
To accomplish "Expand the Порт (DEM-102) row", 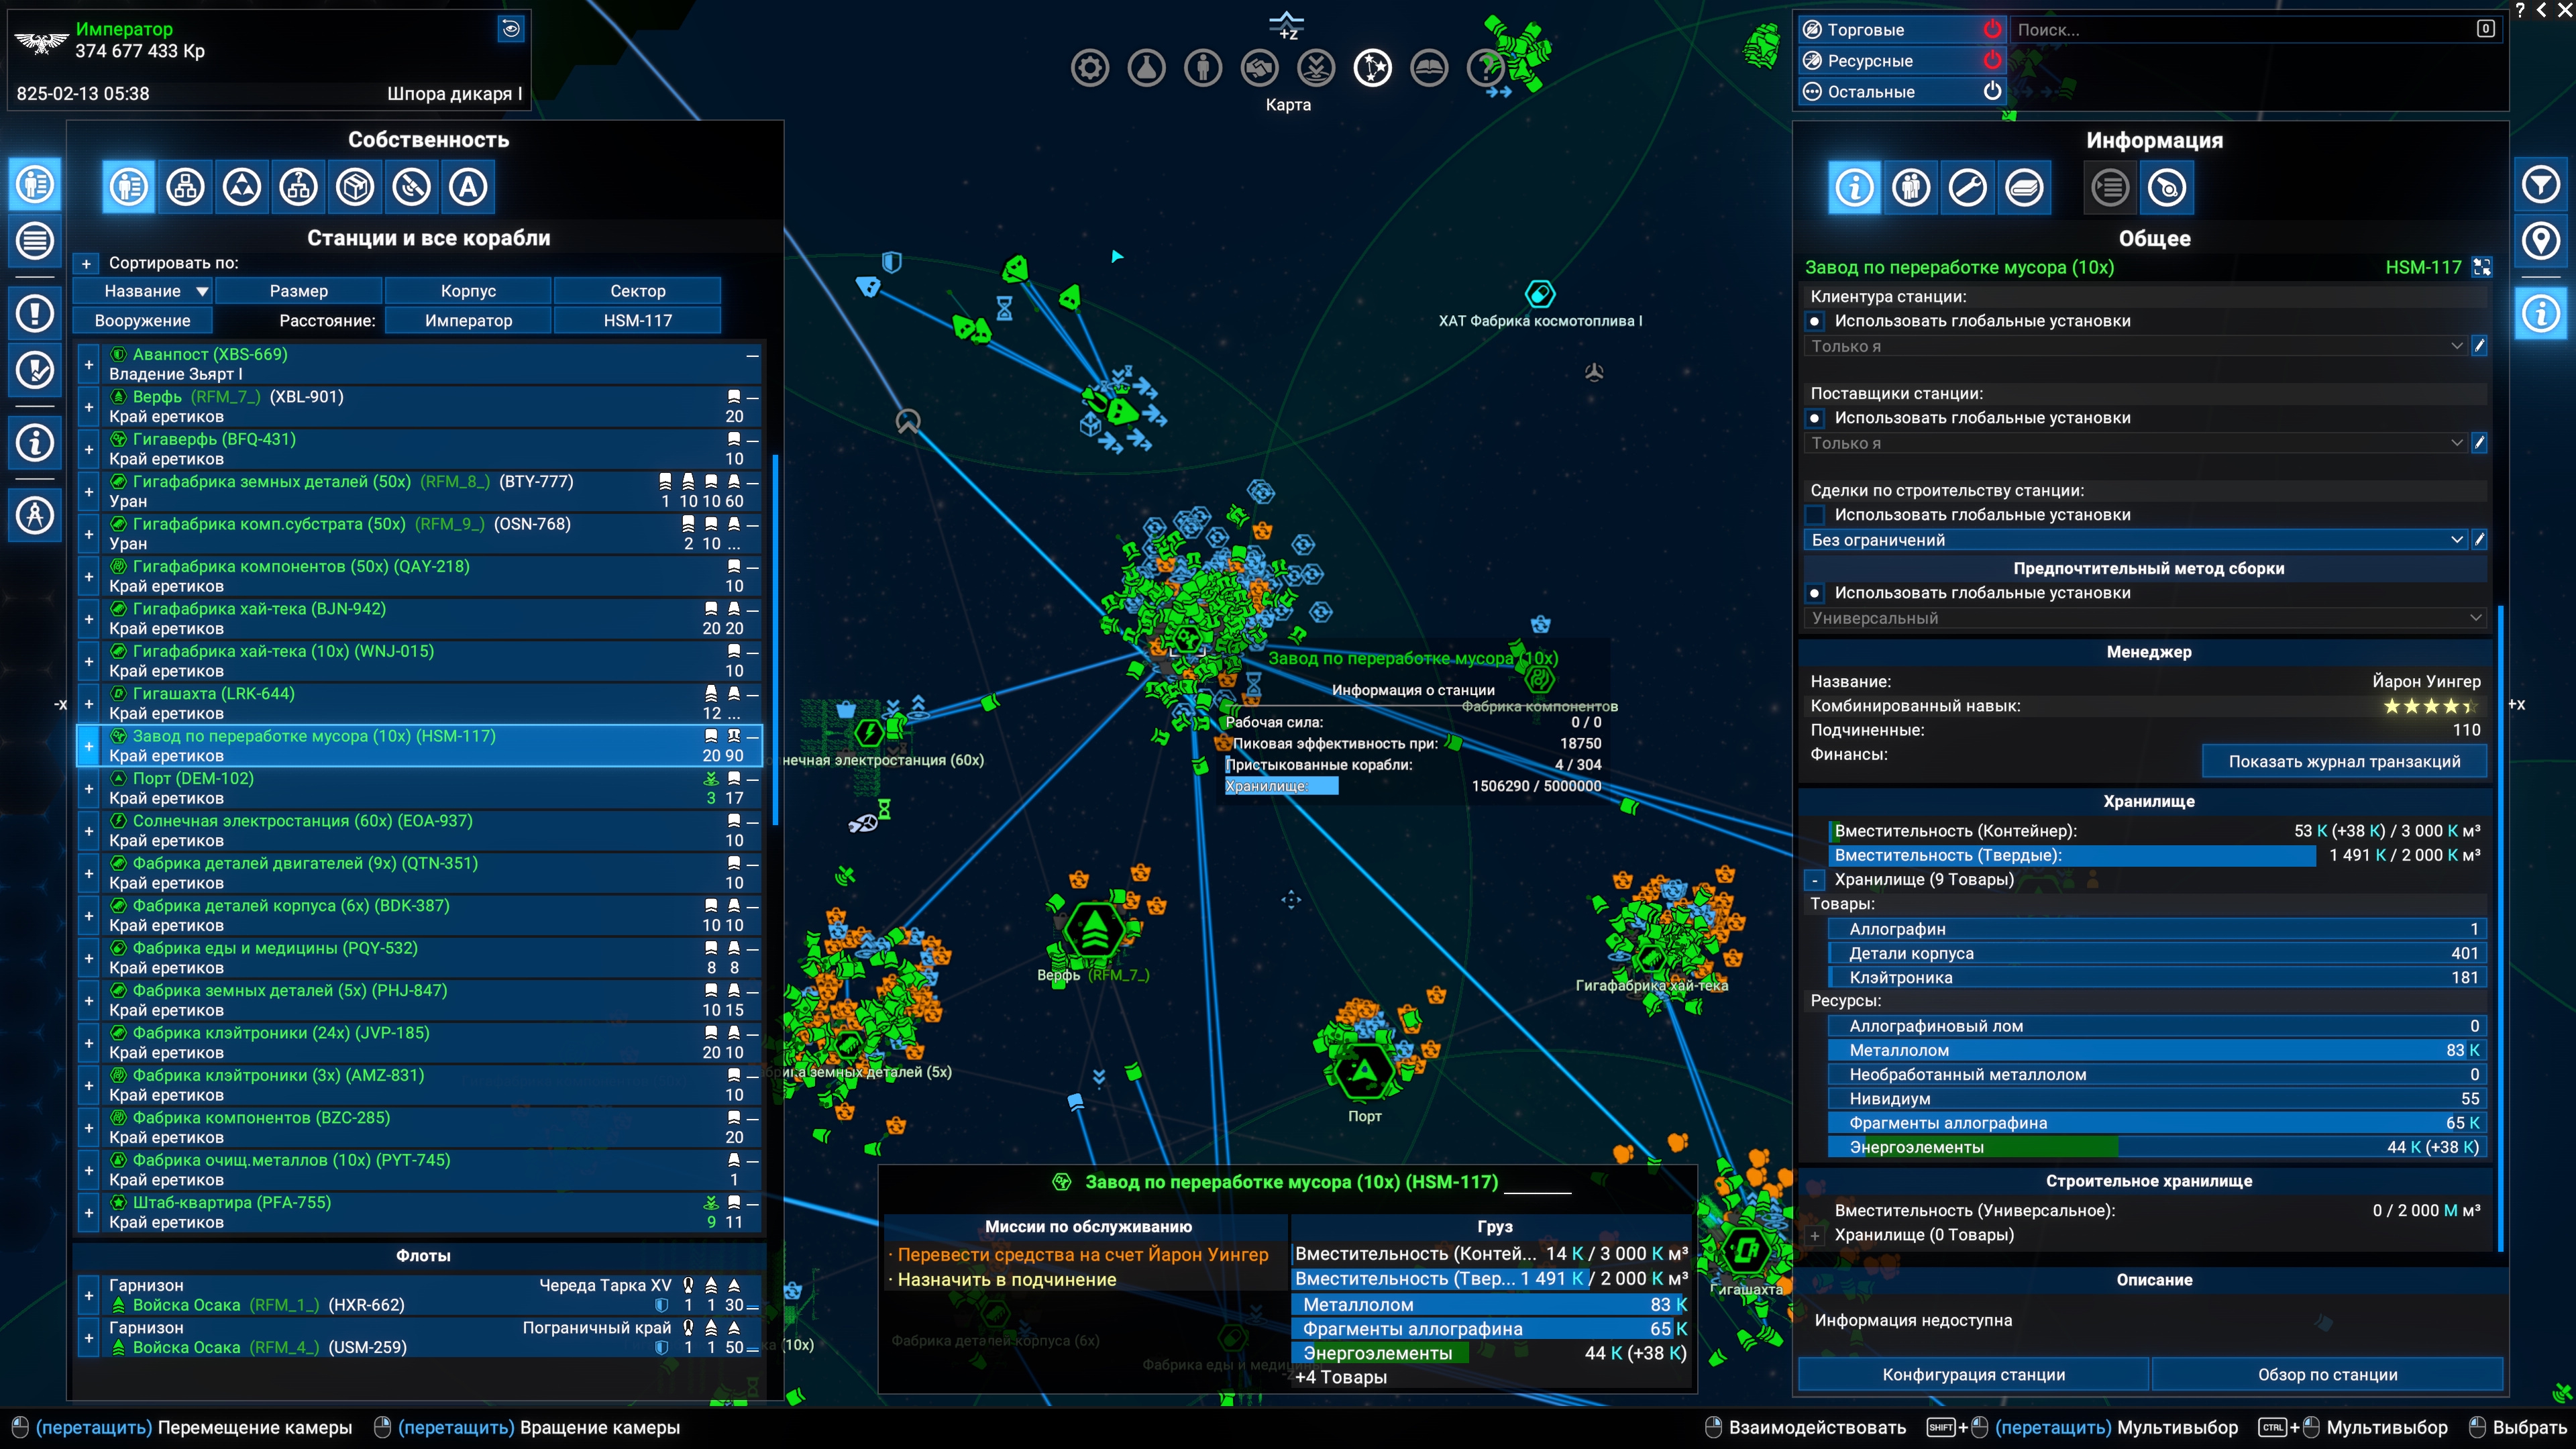I will 88,788.
